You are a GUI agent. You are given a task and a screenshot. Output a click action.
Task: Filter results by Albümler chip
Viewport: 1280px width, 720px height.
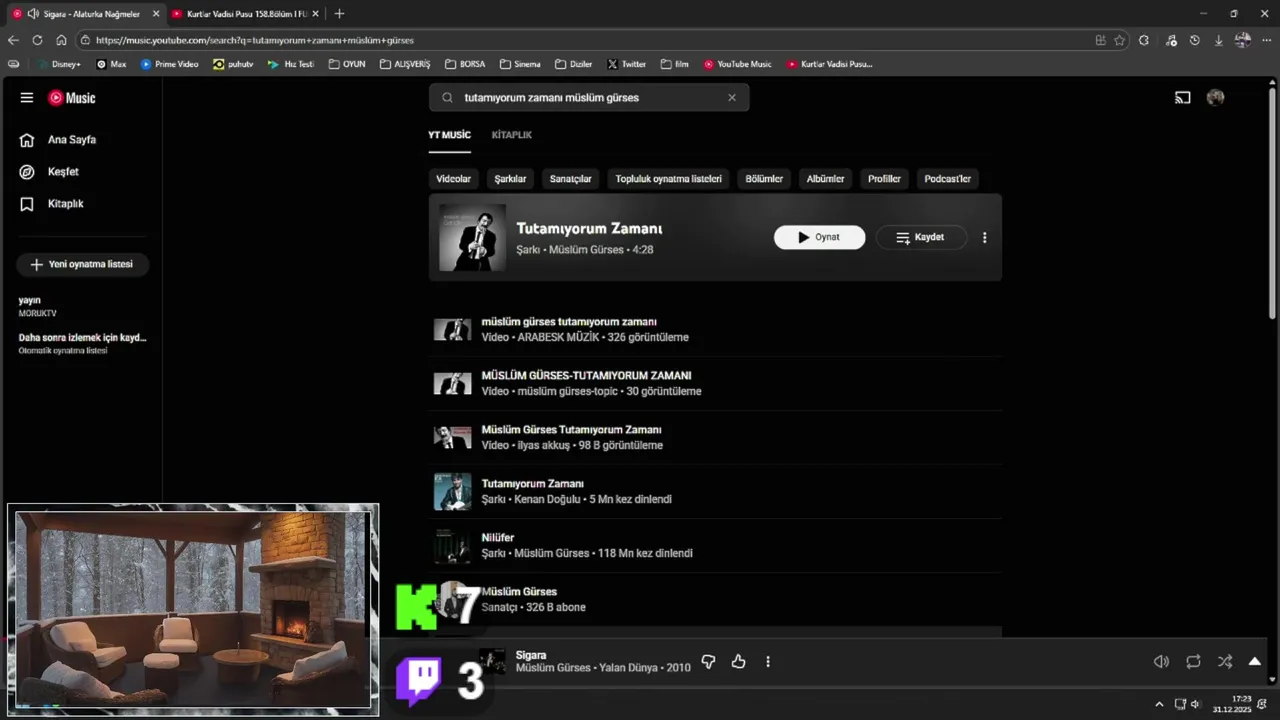tap(825, 179)
